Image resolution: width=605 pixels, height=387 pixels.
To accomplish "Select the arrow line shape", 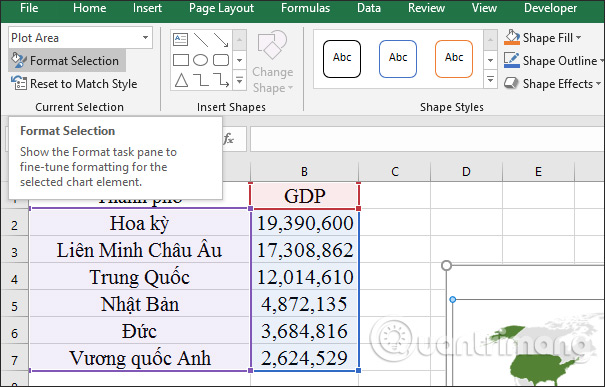I will pyautogui.click(x=221, y=39).
